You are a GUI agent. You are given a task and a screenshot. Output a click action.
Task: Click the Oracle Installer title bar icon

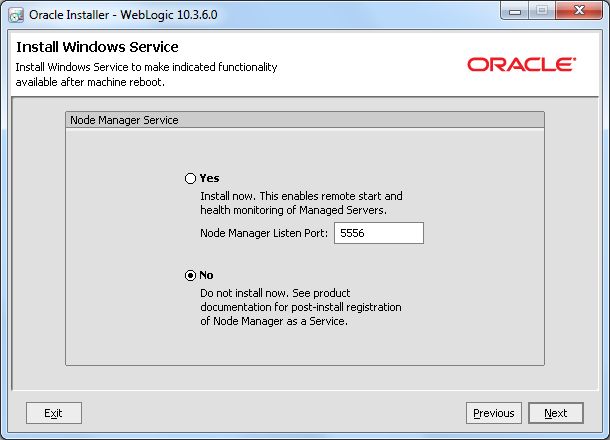point(16,15)
